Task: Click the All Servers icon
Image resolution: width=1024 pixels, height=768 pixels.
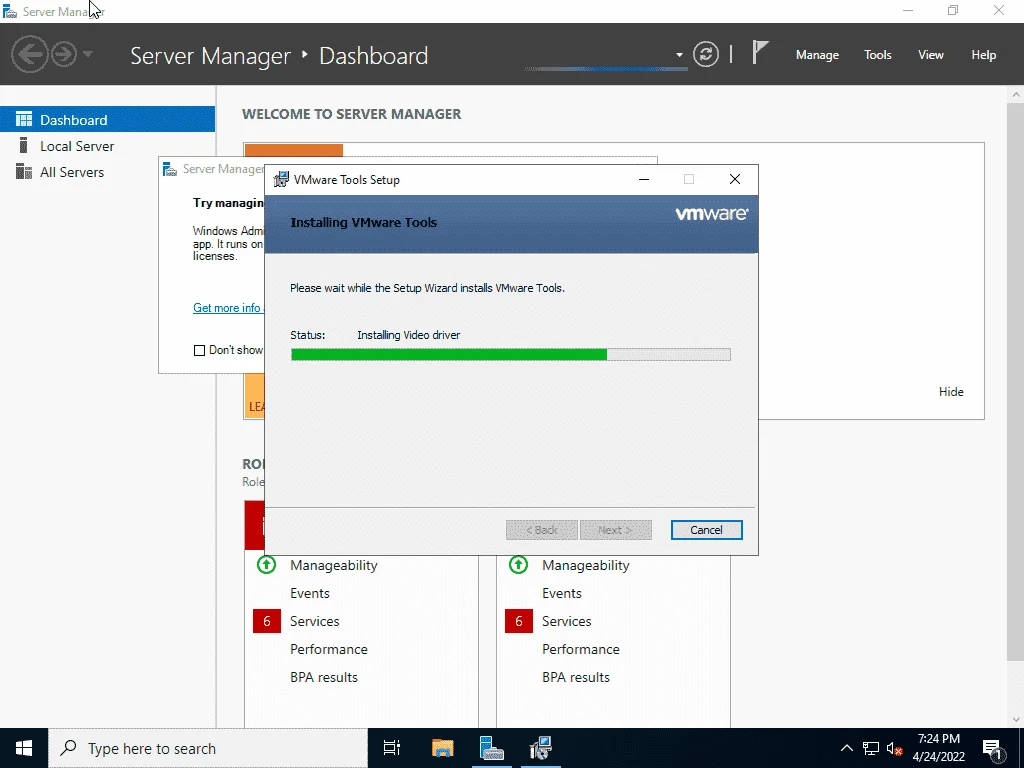Action: point(24,171)
